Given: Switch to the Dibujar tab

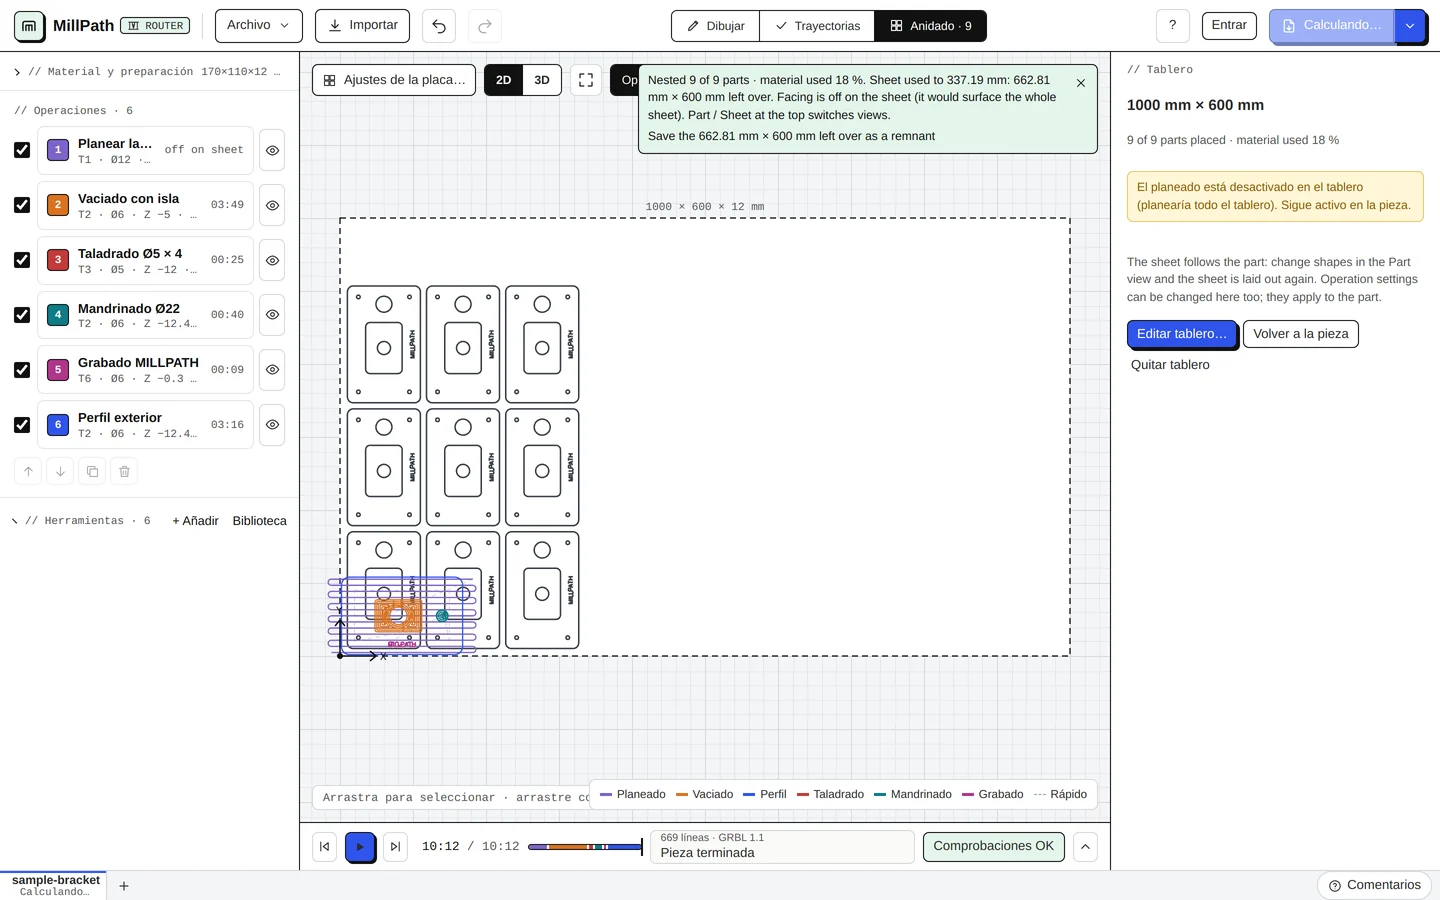Looking at the screenshot, I should (x=716, y=26).
